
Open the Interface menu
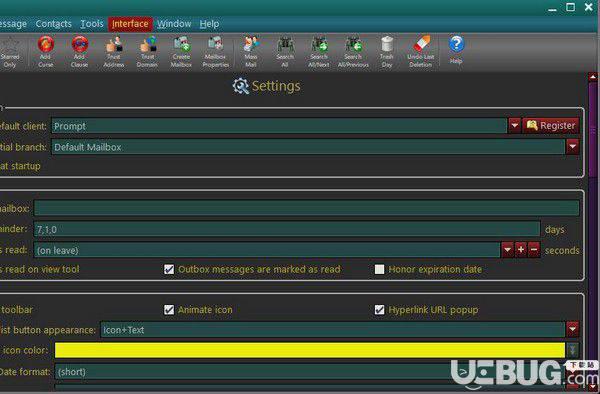[x=130, y=24]
